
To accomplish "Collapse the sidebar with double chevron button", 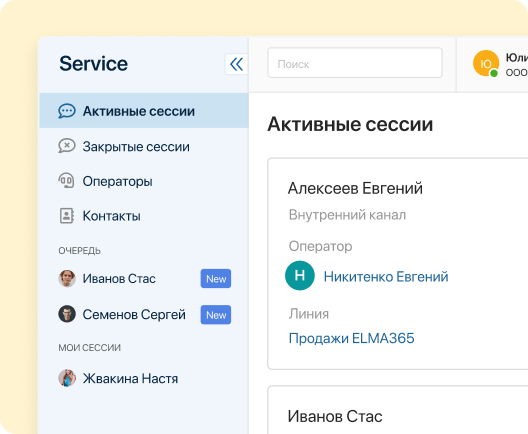I will tap(236, 64).
